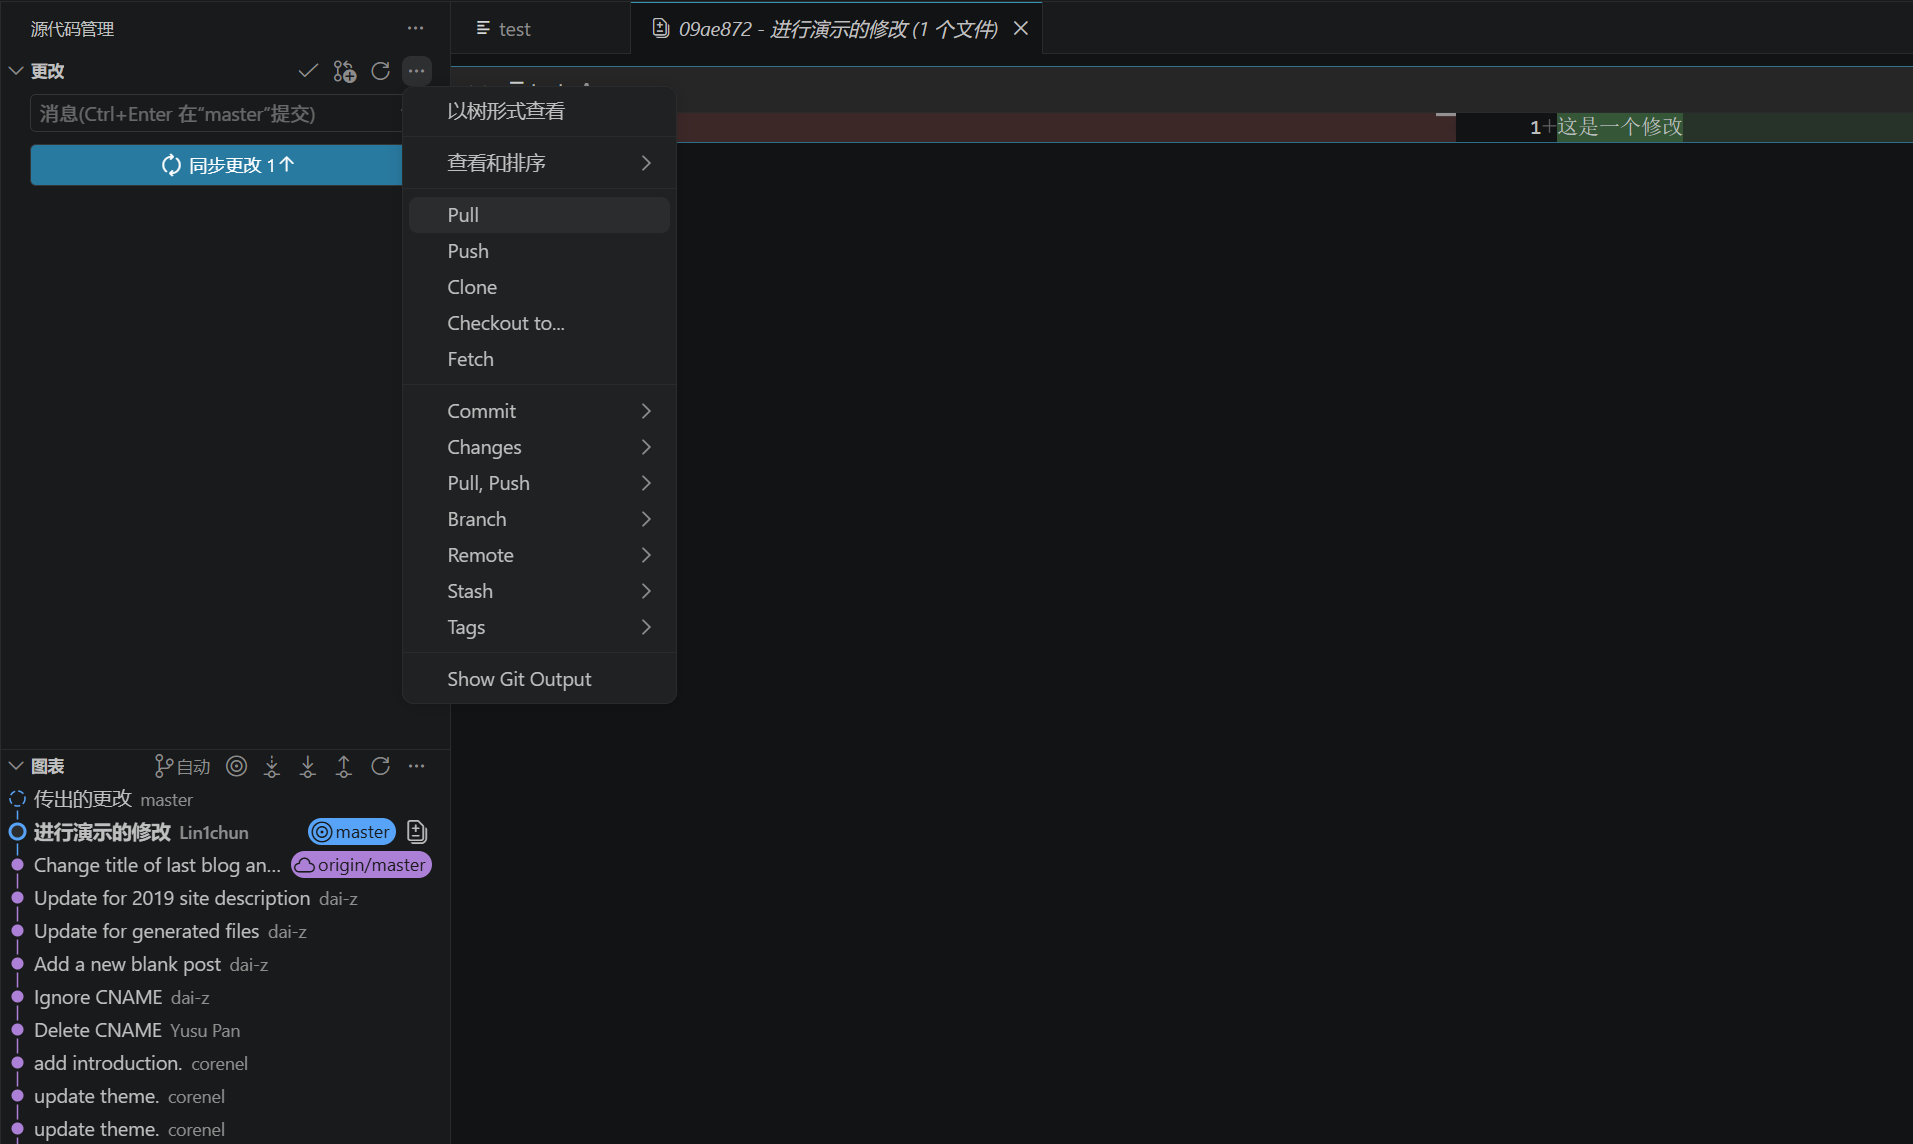Expand the Remote submenu

pyautogui.click(x=539, y=555)
